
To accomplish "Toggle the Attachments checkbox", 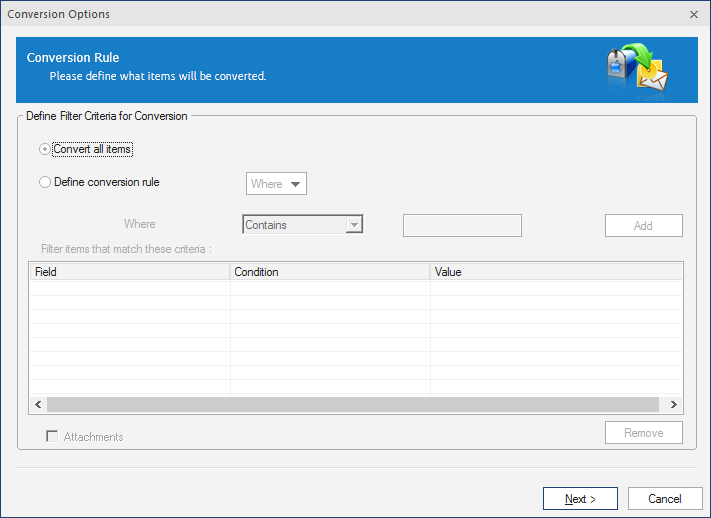I will pos(52,436).
